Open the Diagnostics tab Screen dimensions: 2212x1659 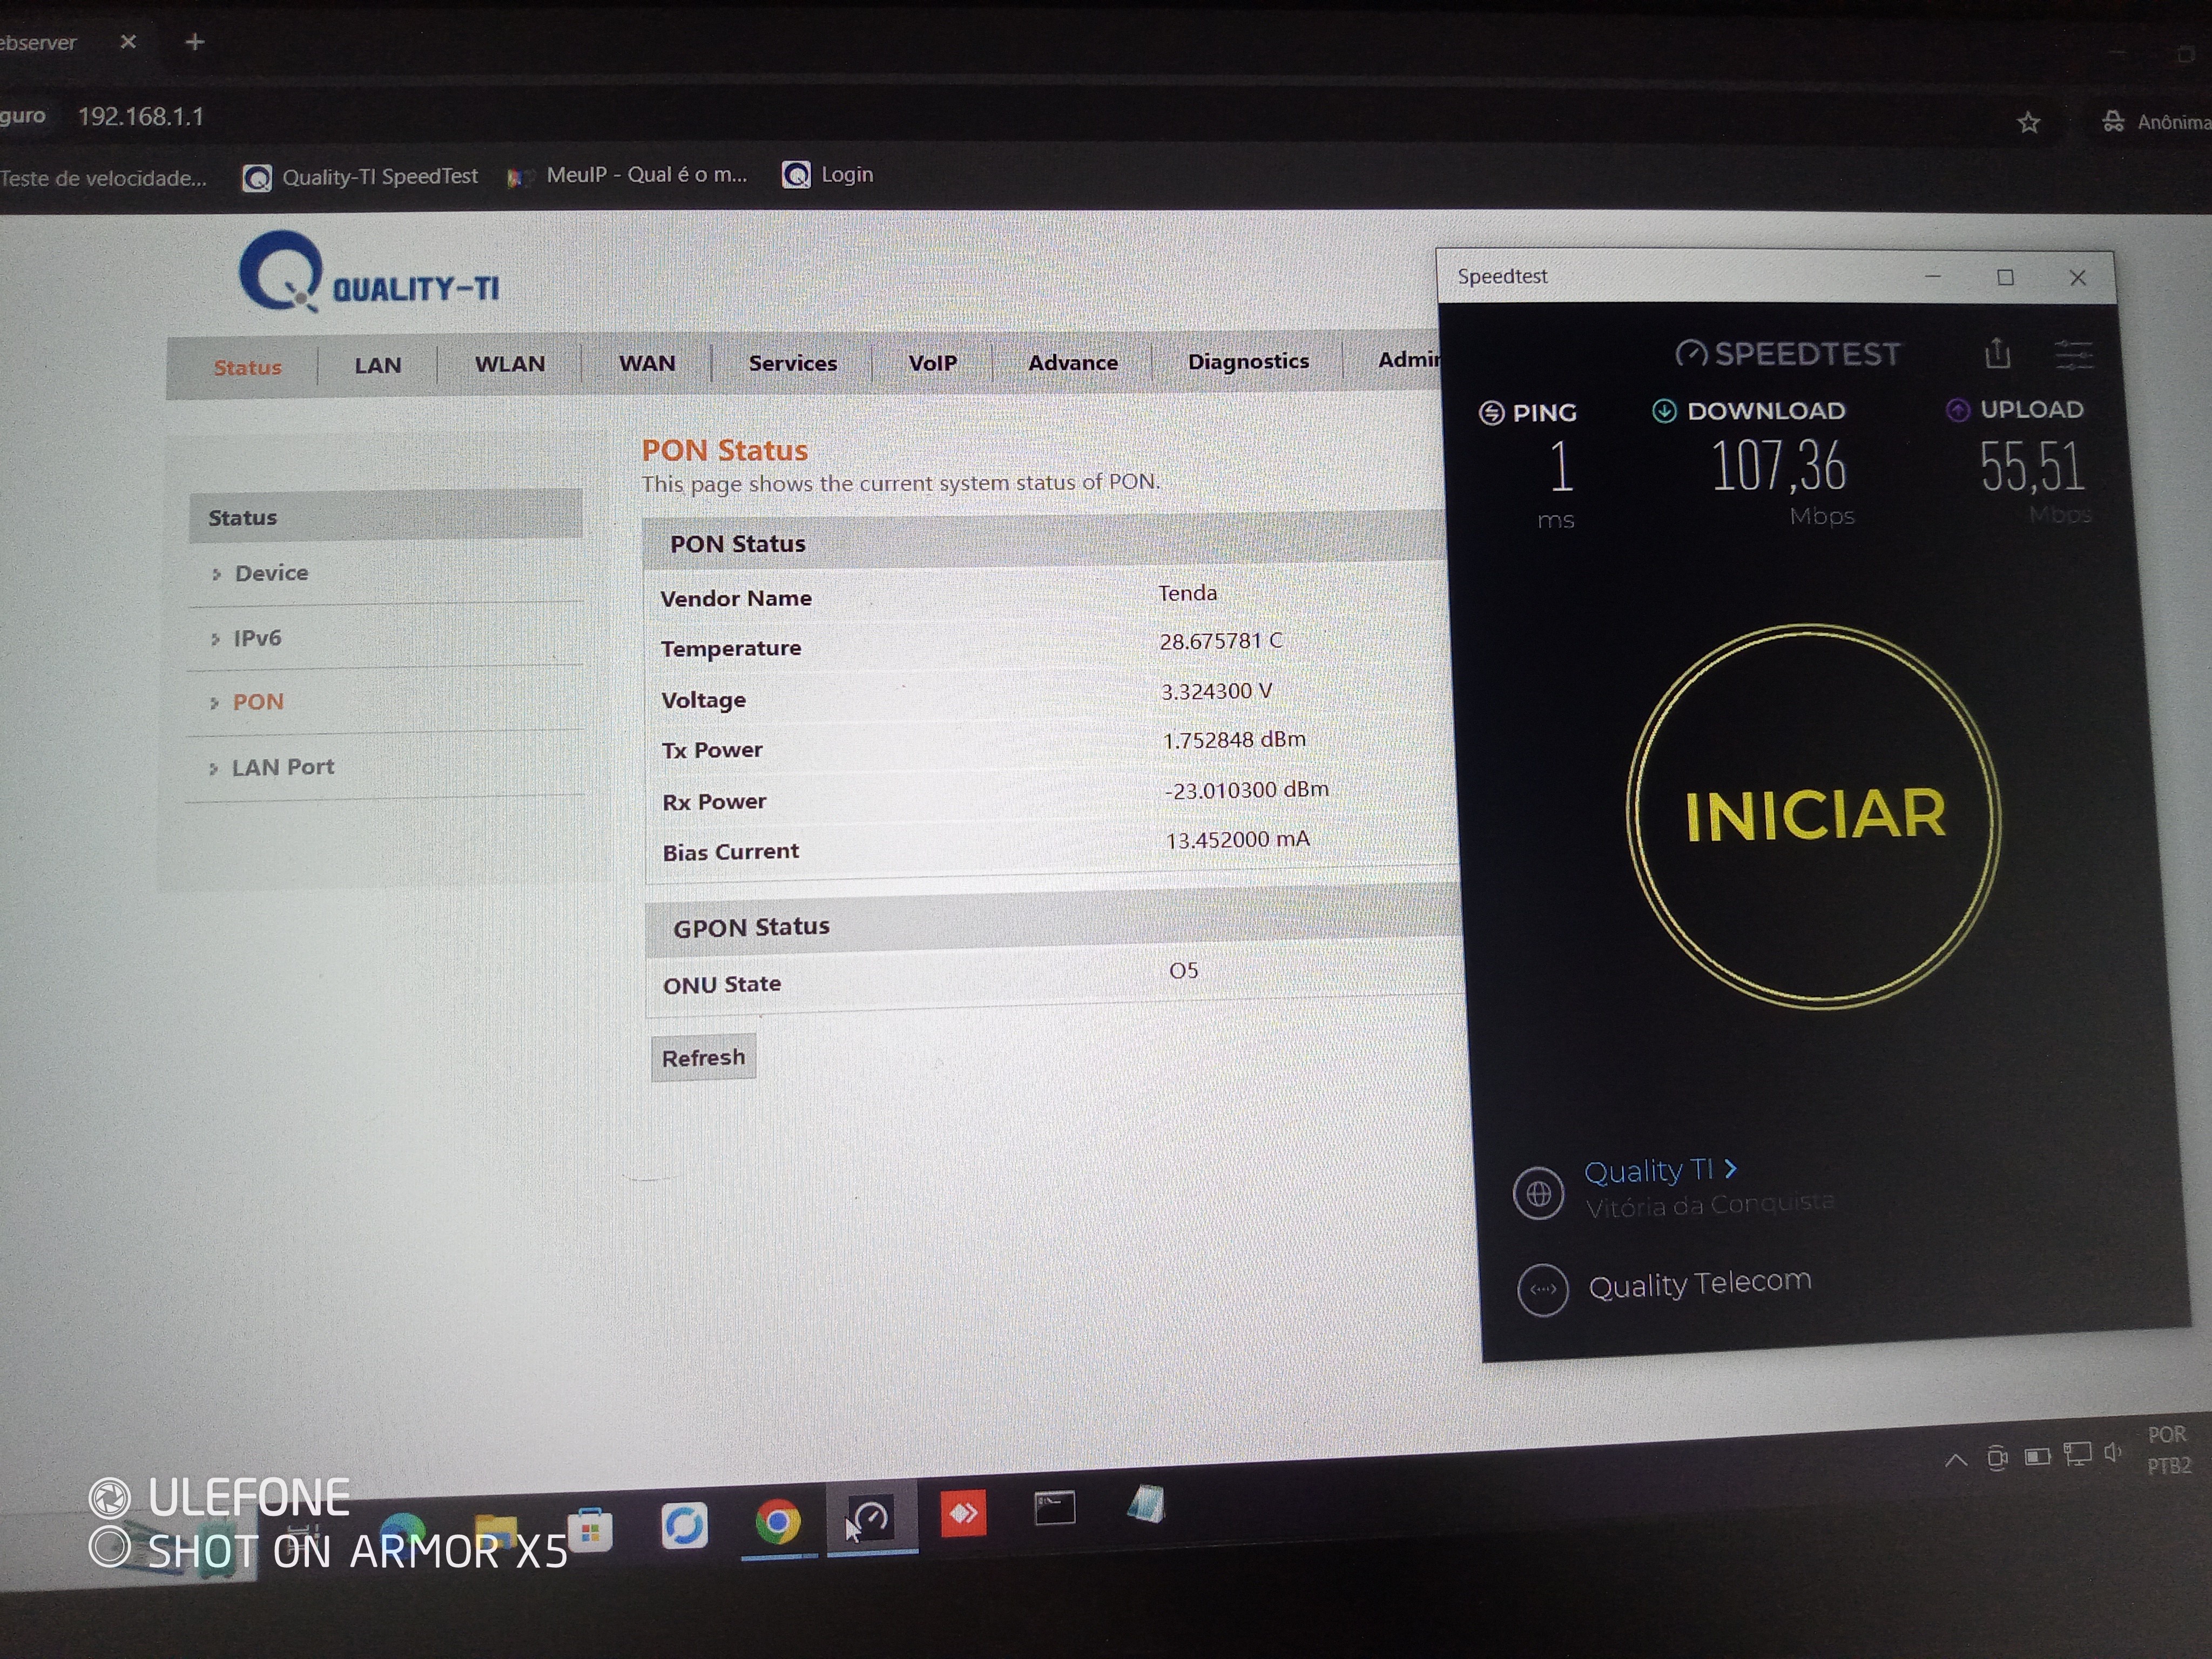coord(1247,361)
